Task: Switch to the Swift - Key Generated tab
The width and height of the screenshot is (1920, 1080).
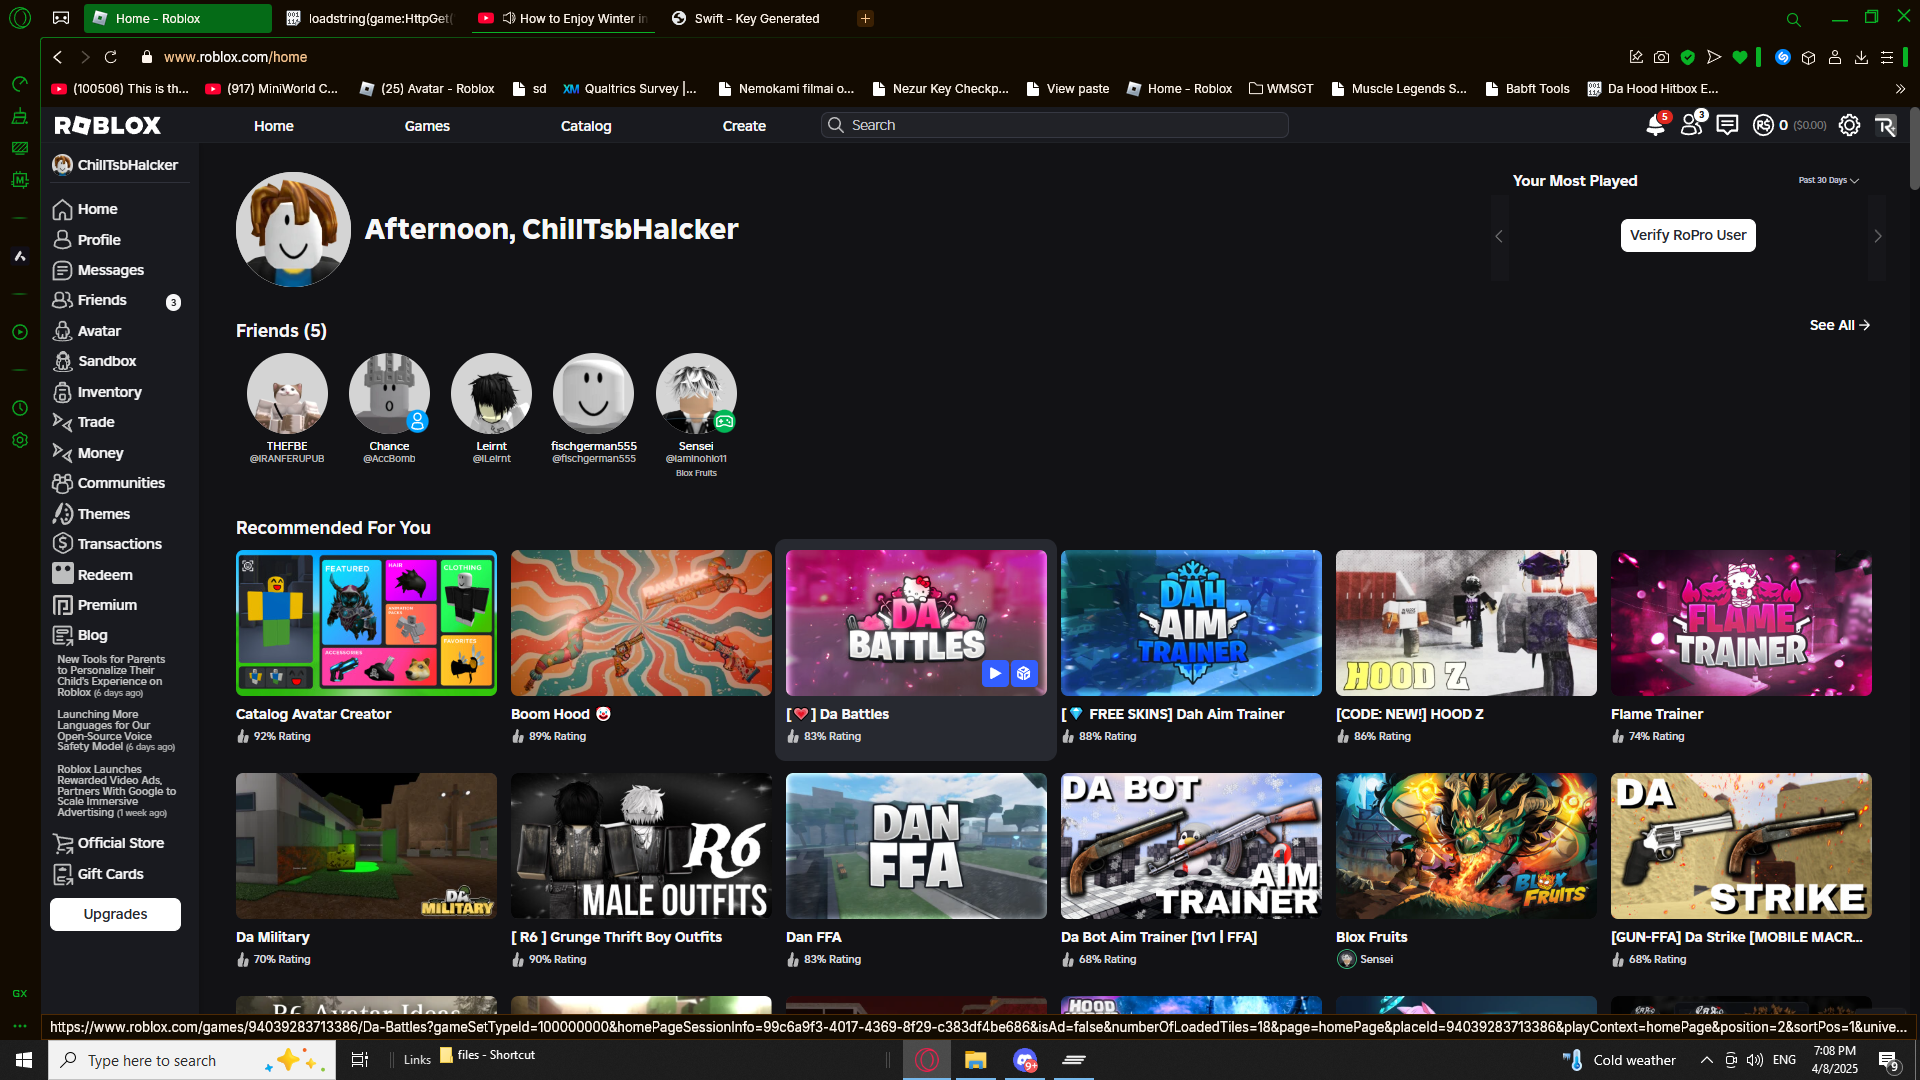Action: (x=756, y=18)
